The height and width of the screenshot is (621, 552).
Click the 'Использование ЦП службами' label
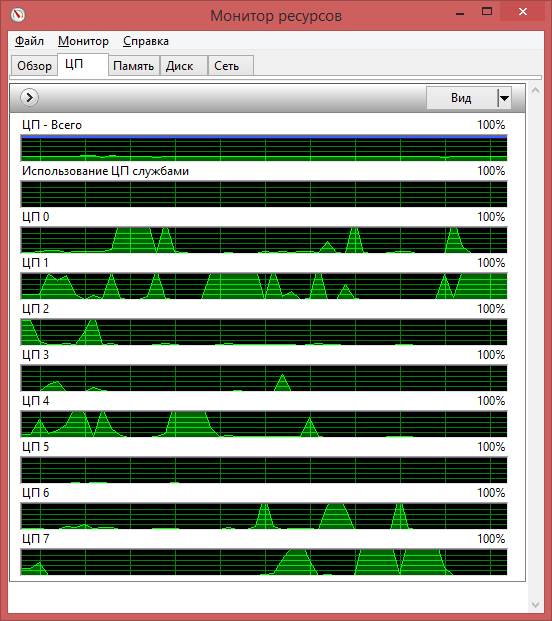[x=105, y=171]
